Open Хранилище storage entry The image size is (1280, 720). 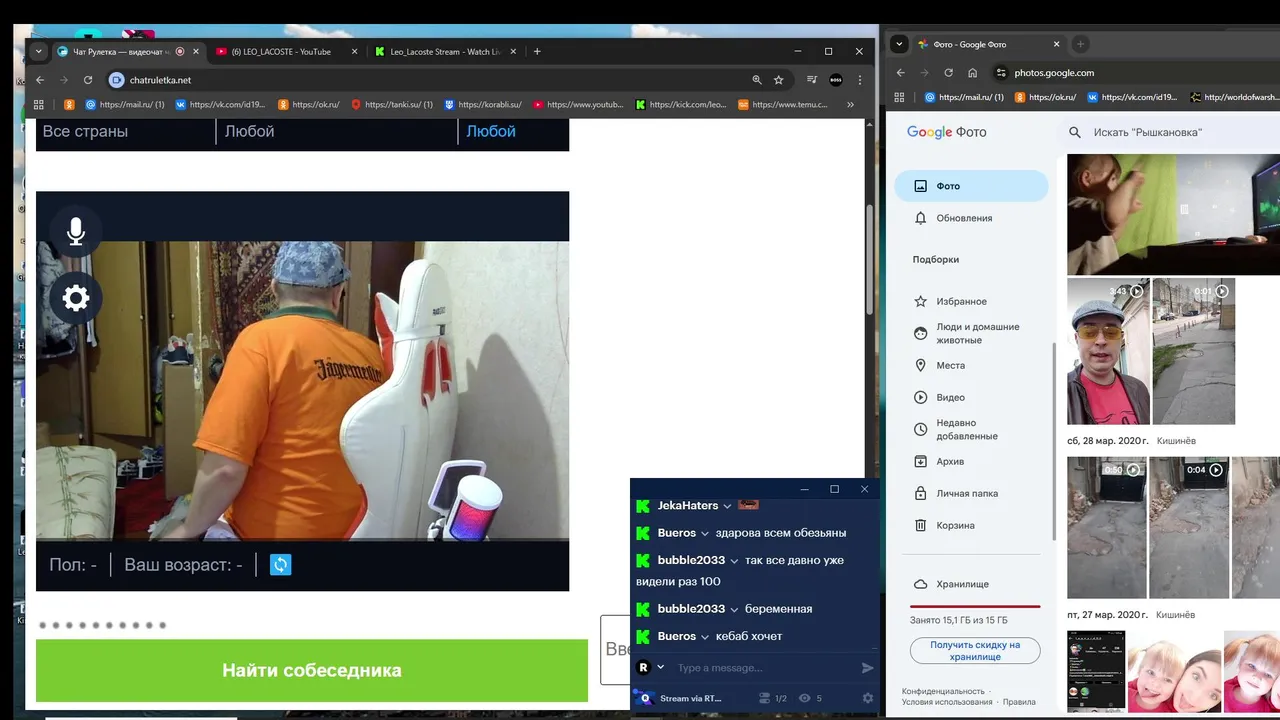tap(962, 584)
